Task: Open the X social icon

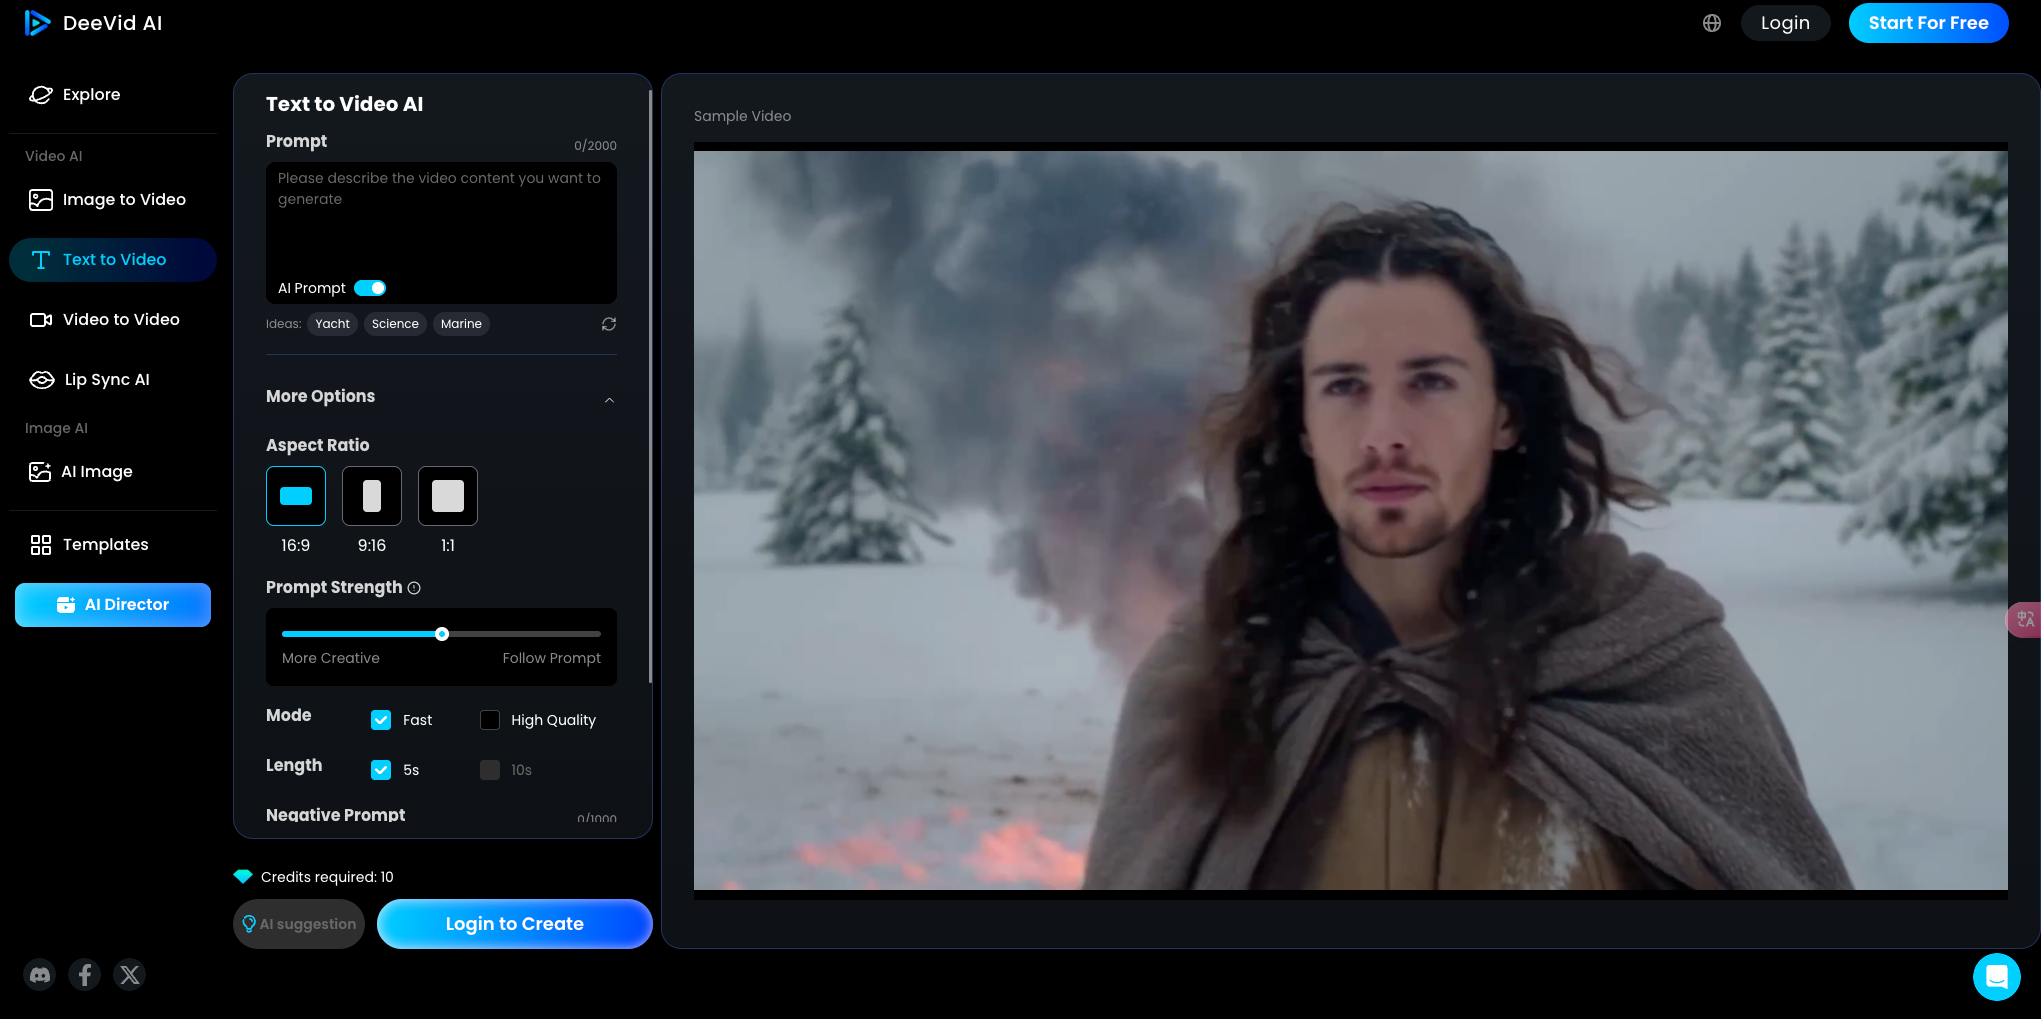Action: coord(130,975)
